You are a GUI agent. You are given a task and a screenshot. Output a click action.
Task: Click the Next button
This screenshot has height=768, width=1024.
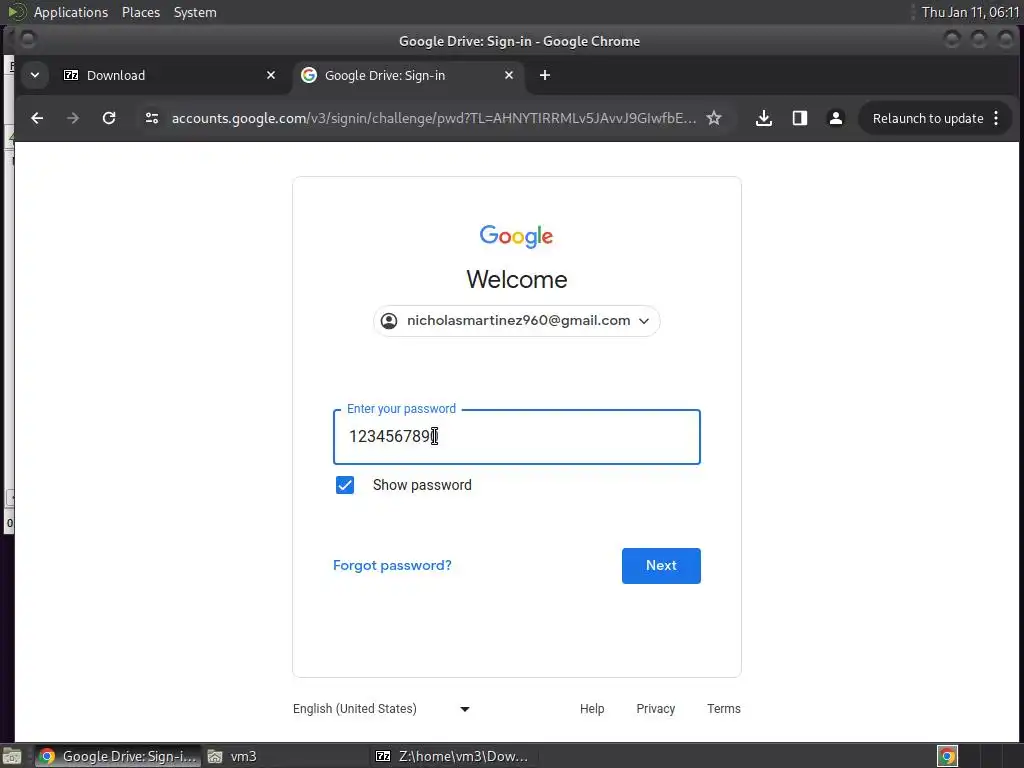pos(661,566)
